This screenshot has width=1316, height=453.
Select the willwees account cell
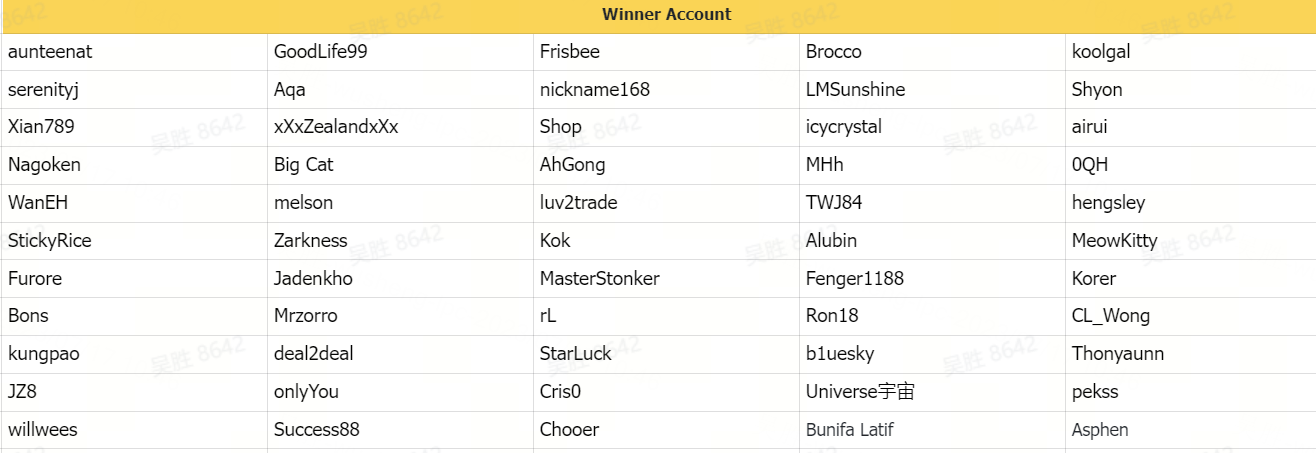[x=135, y=430]
